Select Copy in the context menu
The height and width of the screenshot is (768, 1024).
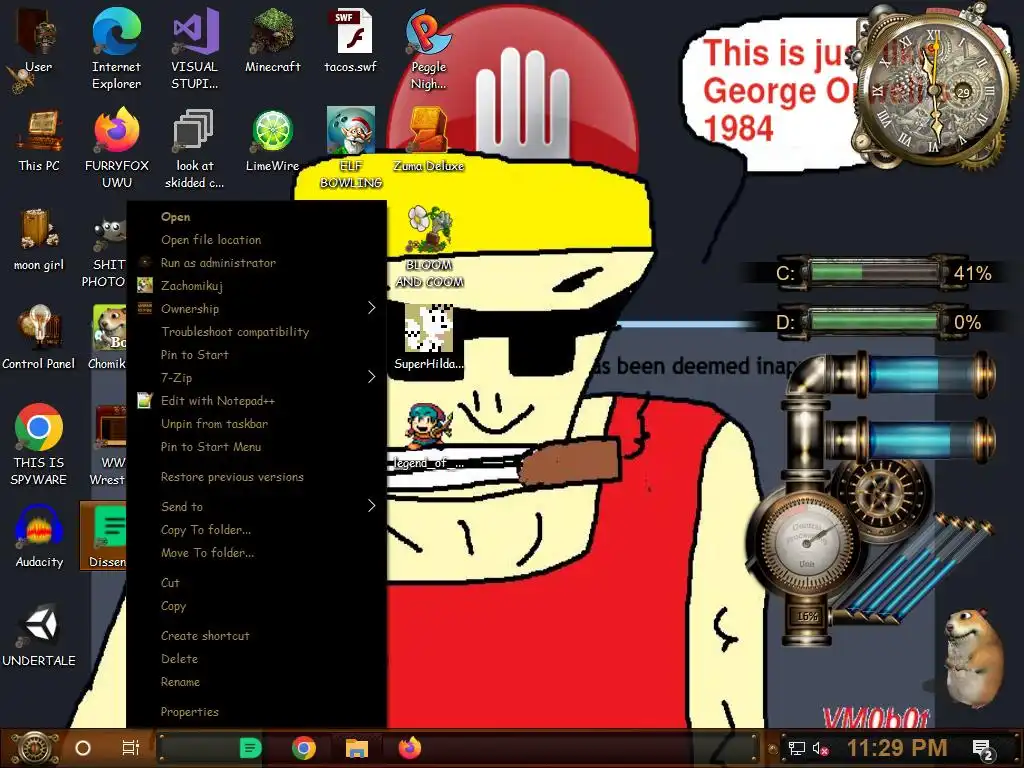(257, 605)
